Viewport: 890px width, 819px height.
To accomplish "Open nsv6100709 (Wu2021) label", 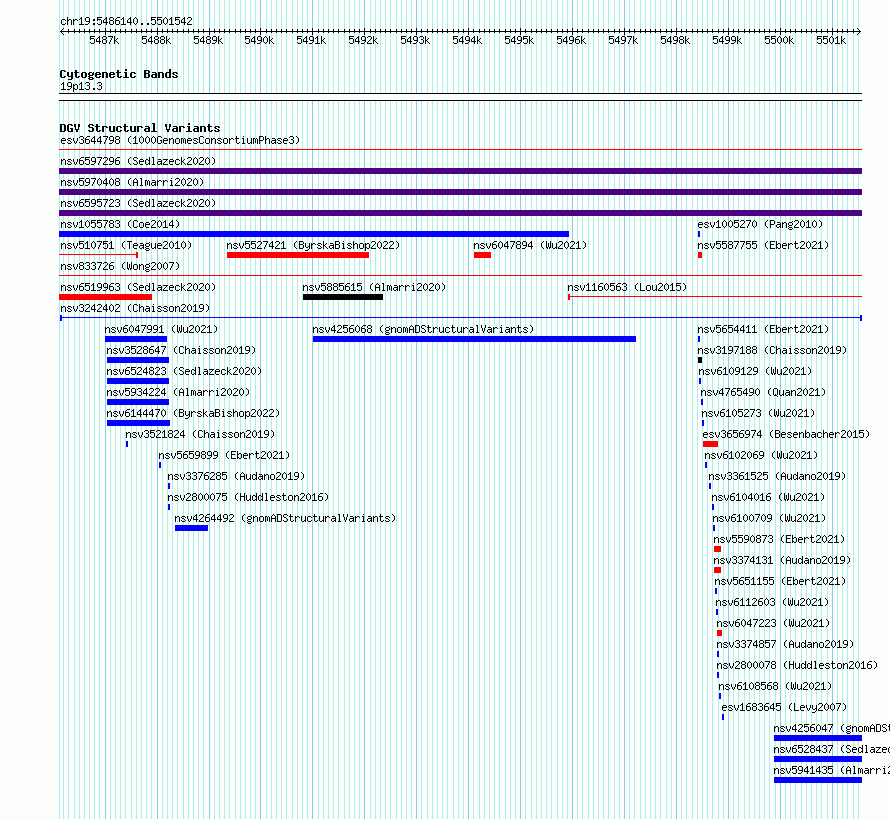I will 769,518.
